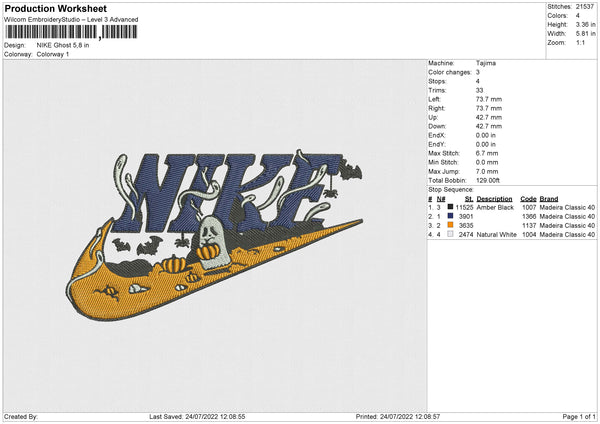Click the NIKE Ghost embroidery design preview
The height and width of the screenshot is (424, 600).
[x=214, y=234]
